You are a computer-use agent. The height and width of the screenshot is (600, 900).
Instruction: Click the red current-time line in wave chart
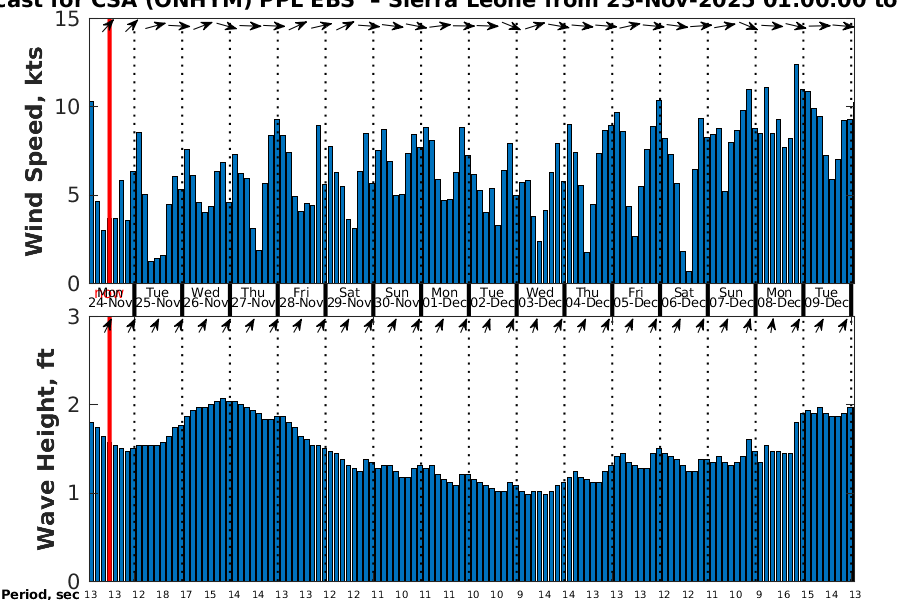pos(109,450)
